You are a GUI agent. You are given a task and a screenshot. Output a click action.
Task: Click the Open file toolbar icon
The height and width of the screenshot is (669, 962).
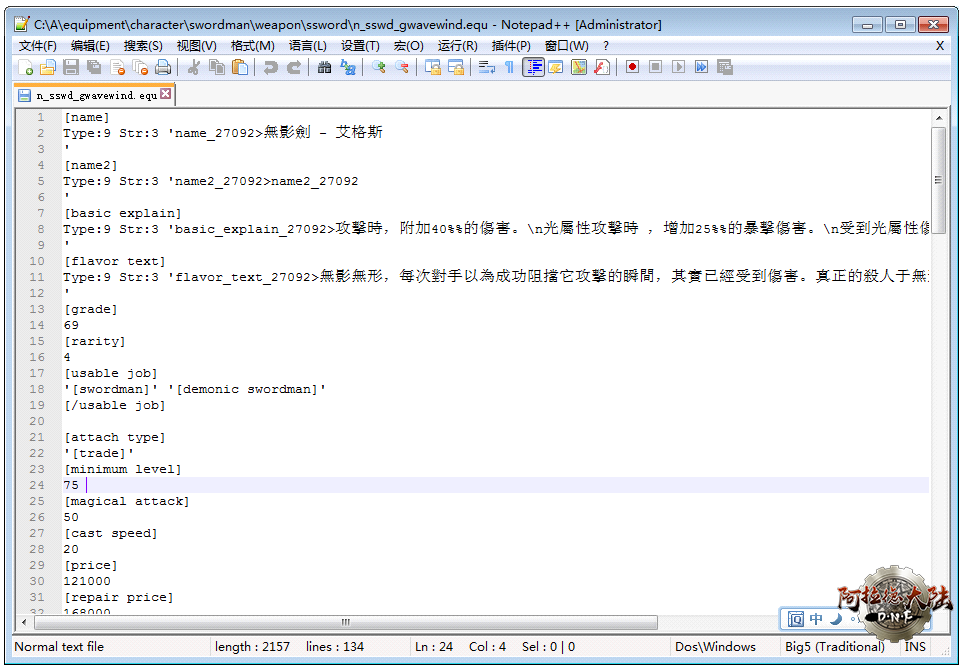click(x=48, y=67)
